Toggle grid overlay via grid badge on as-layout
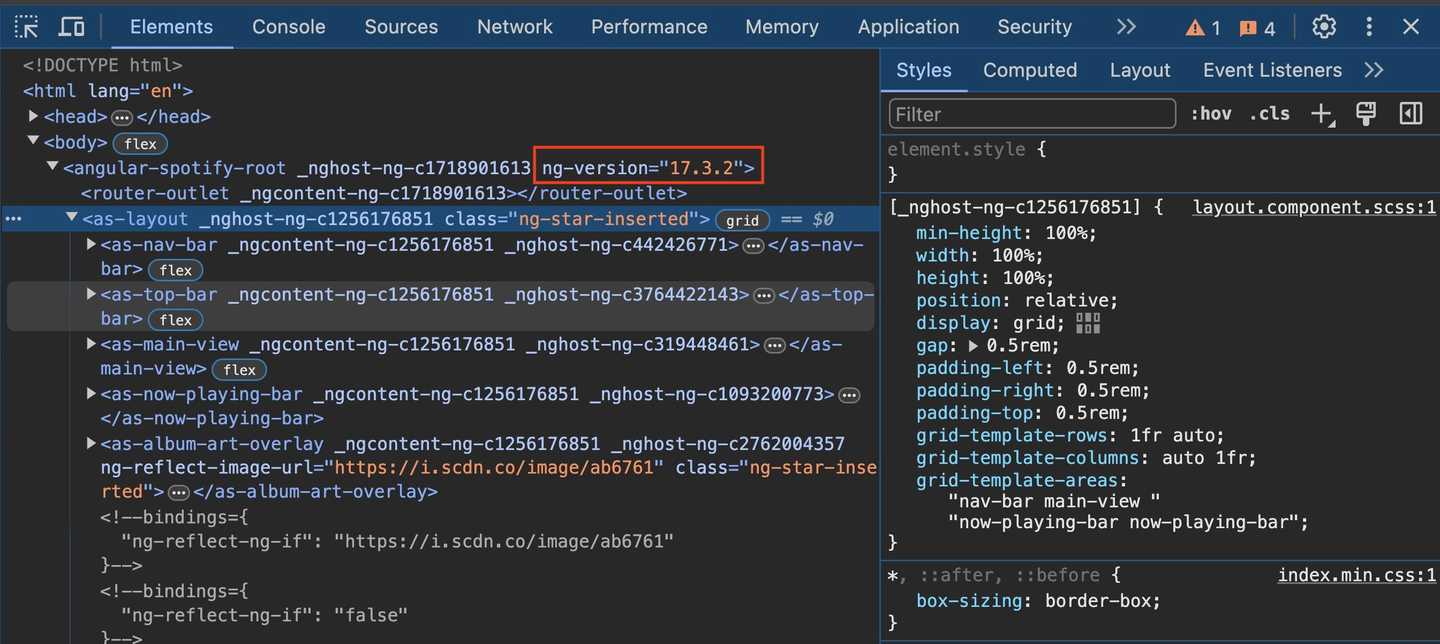The width and height of the screenshot is (1440, 644). [743, 219]
